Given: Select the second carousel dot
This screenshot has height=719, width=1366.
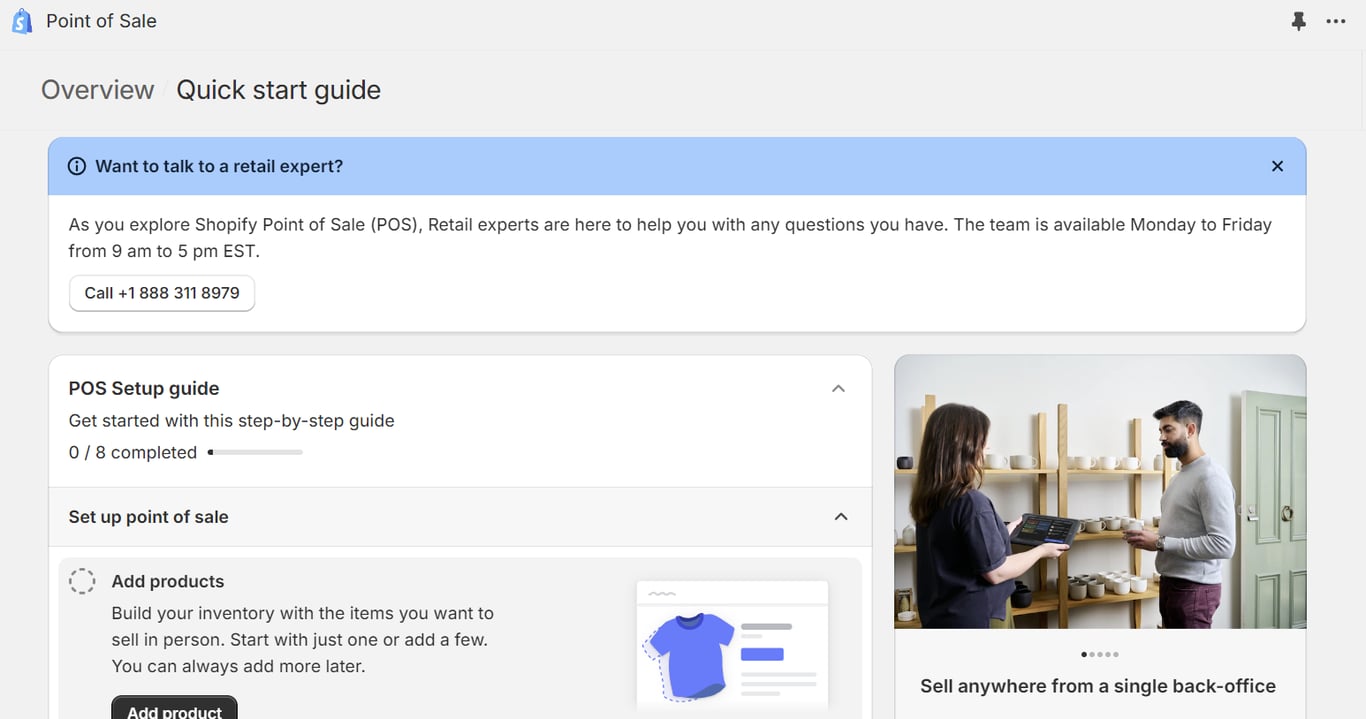Looking at the screenshot, I should coord(1092,654).
